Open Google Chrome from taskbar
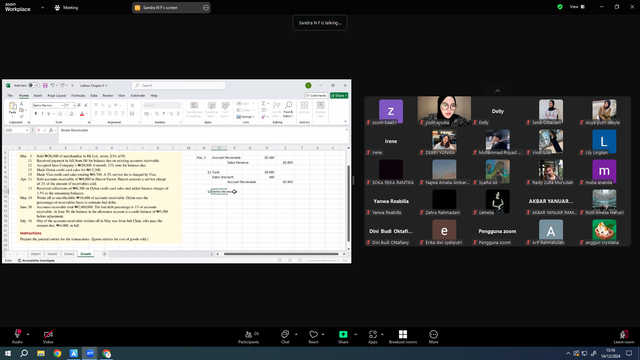 coord(57,353)
